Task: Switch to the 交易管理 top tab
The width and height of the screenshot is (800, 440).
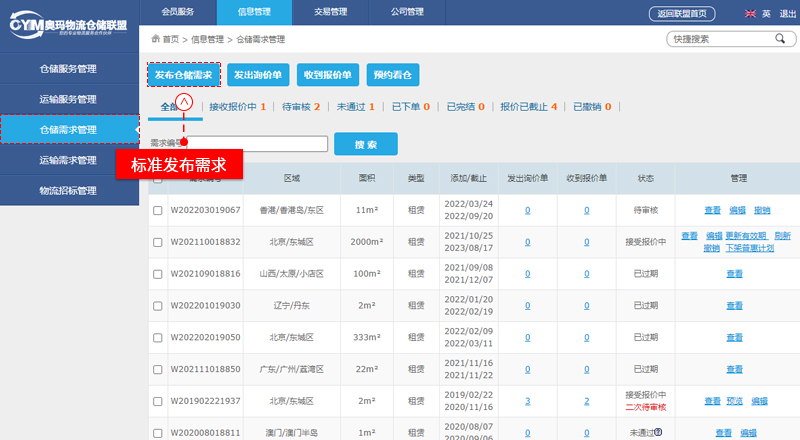Action: (x=329, y=12)
